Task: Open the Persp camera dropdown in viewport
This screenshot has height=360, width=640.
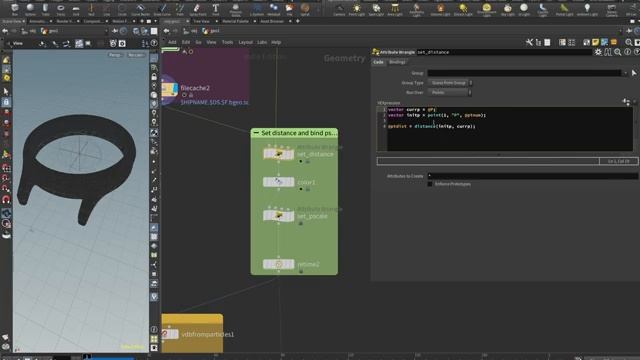Action: [115, 55]
